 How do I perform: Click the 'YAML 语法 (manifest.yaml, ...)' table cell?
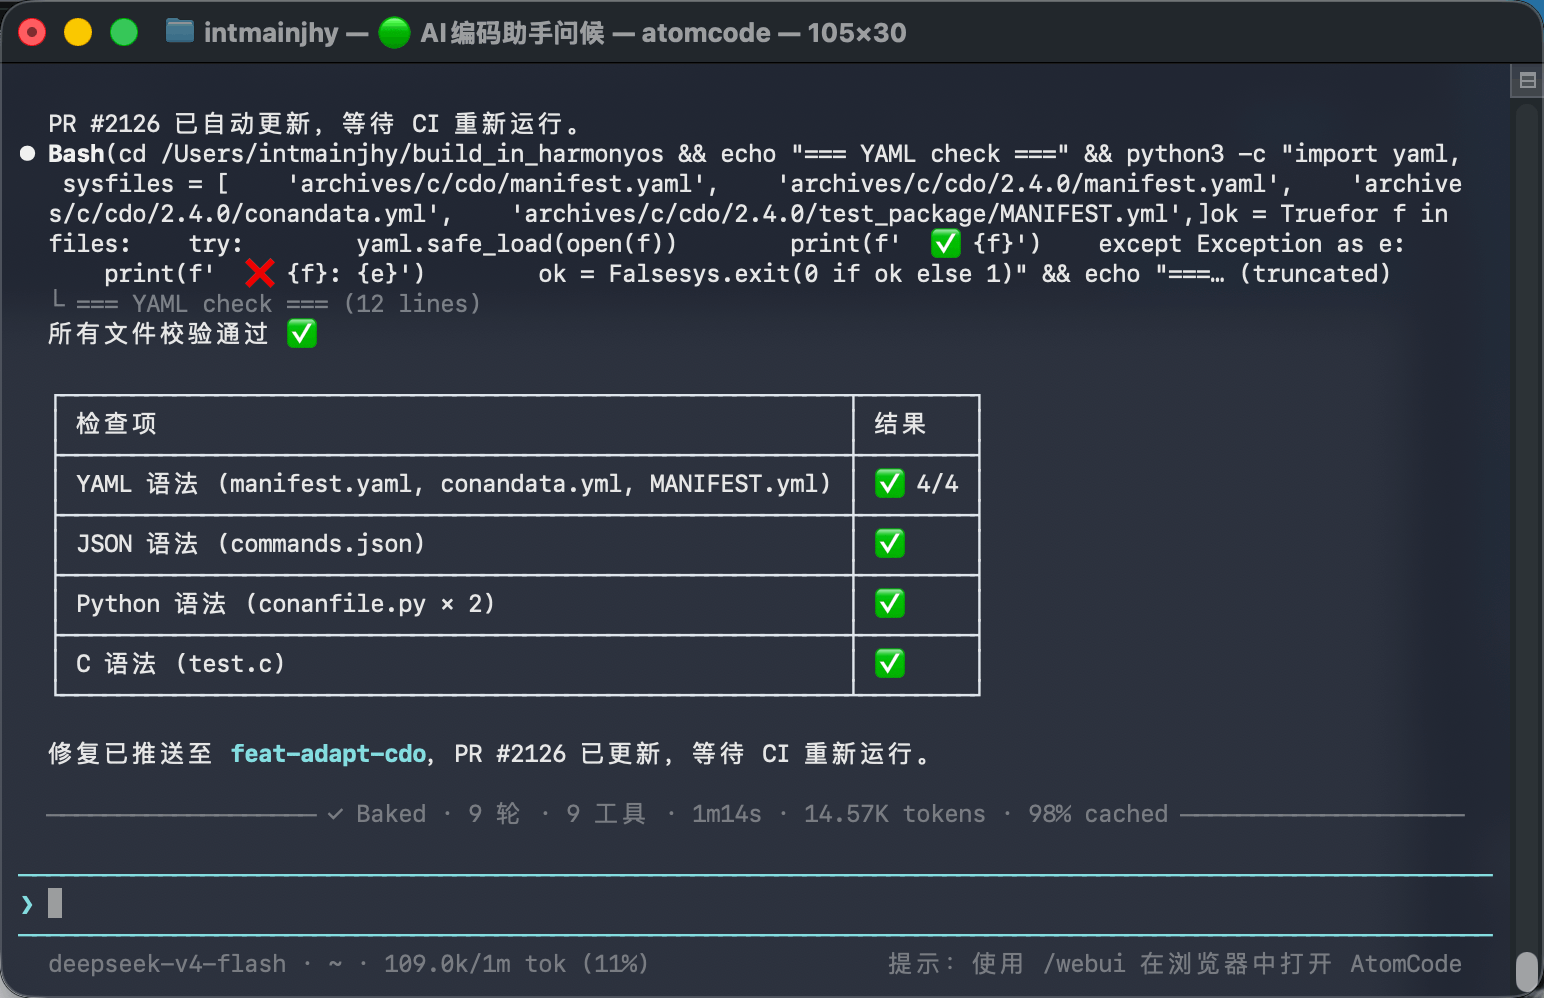(x=454, y=485)
